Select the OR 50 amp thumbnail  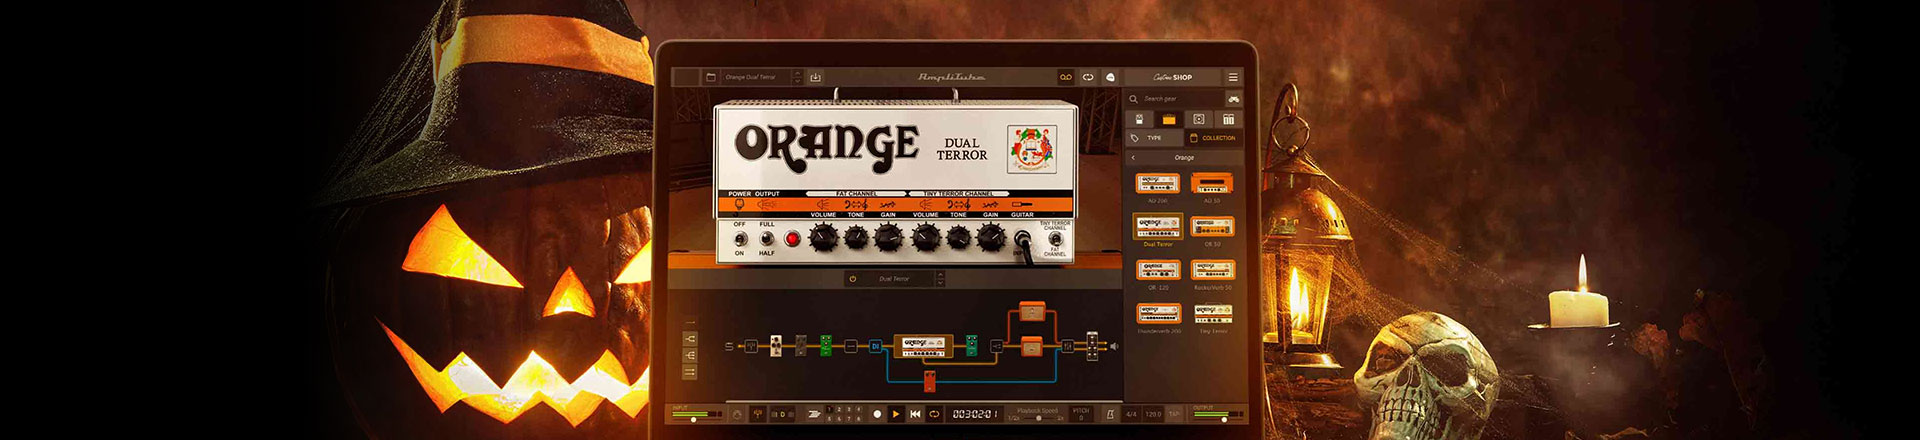1212,226
